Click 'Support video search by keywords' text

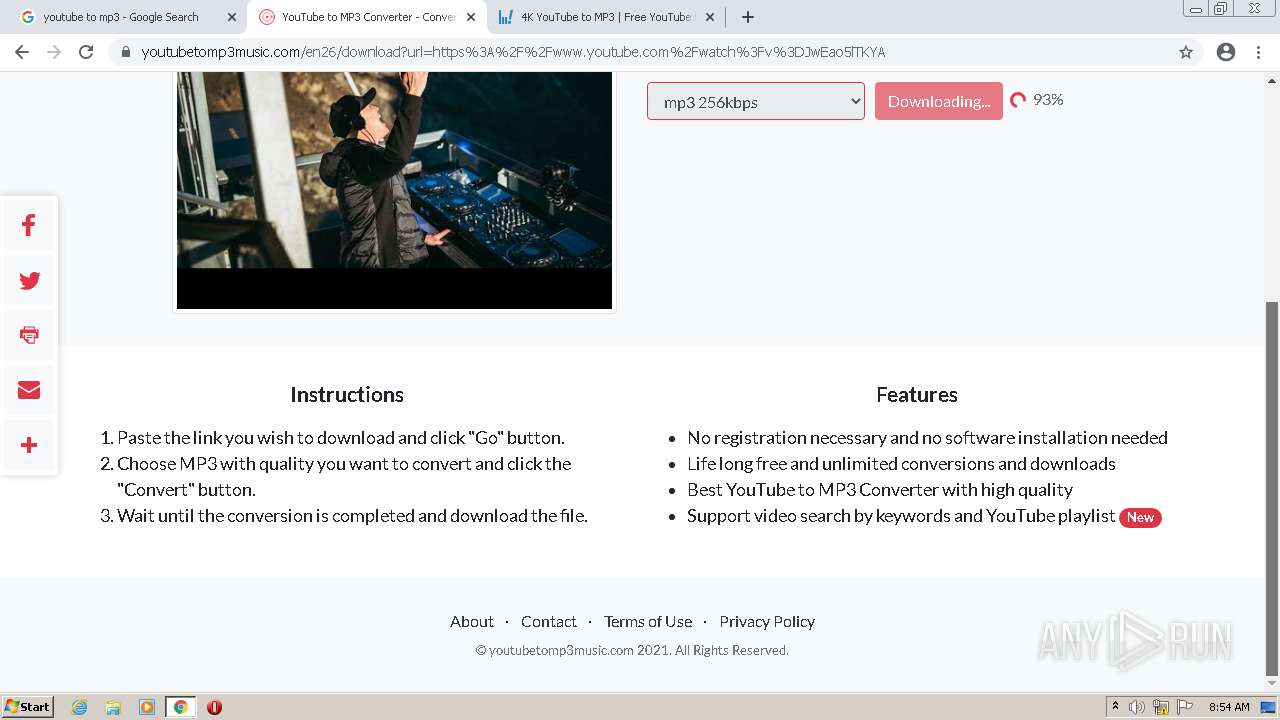[x=901, y=515]
